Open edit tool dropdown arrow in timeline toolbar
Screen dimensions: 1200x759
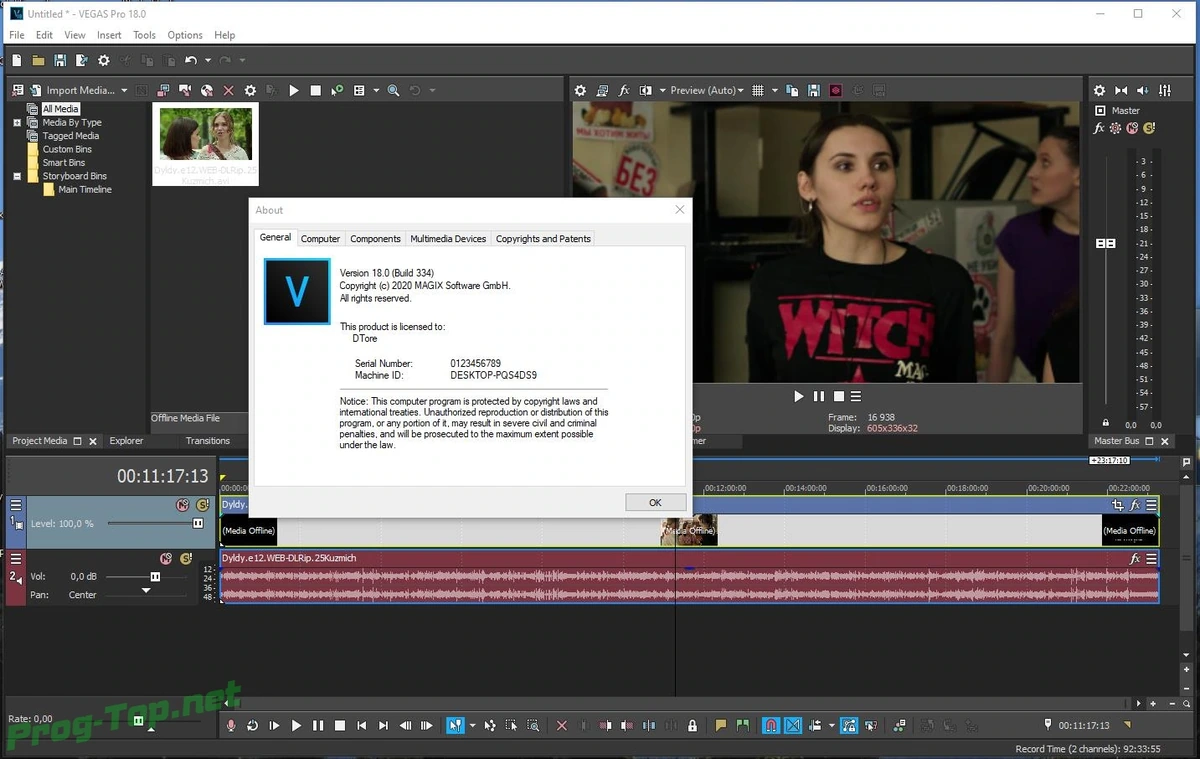(x=472, y=726)
